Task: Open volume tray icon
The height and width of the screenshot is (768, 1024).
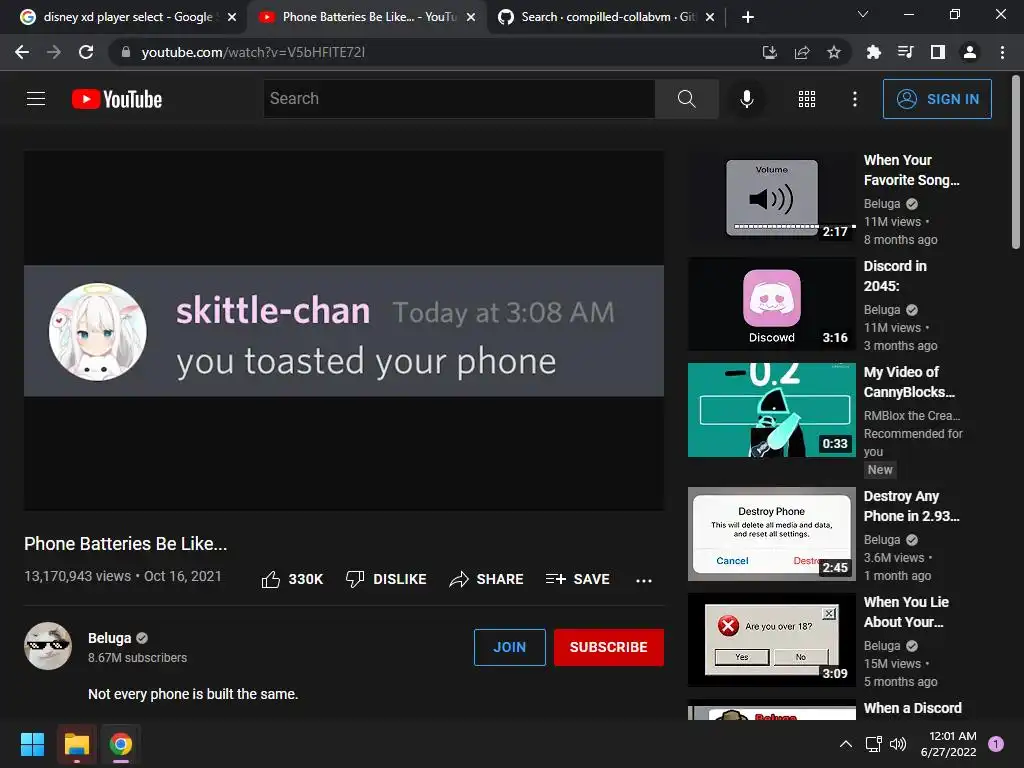Action: click(898, 744)
